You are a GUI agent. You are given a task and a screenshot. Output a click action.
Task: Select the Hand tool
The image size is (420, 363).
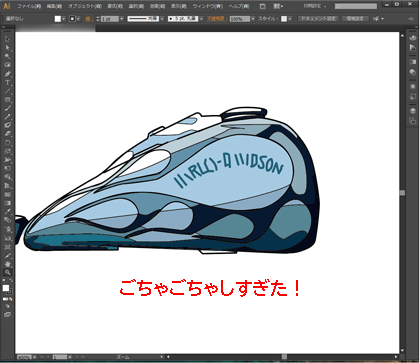coord(7,264)
